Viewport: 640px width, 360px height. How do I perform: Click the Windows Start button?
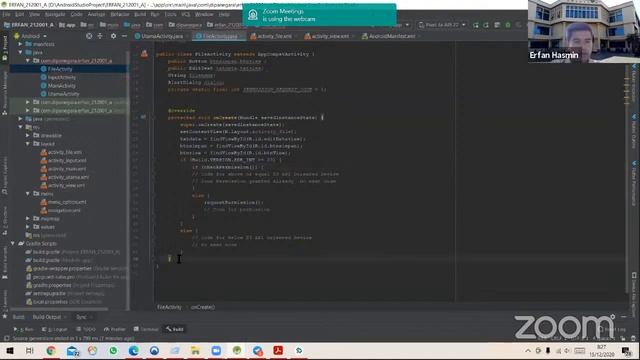click(10, 351)
